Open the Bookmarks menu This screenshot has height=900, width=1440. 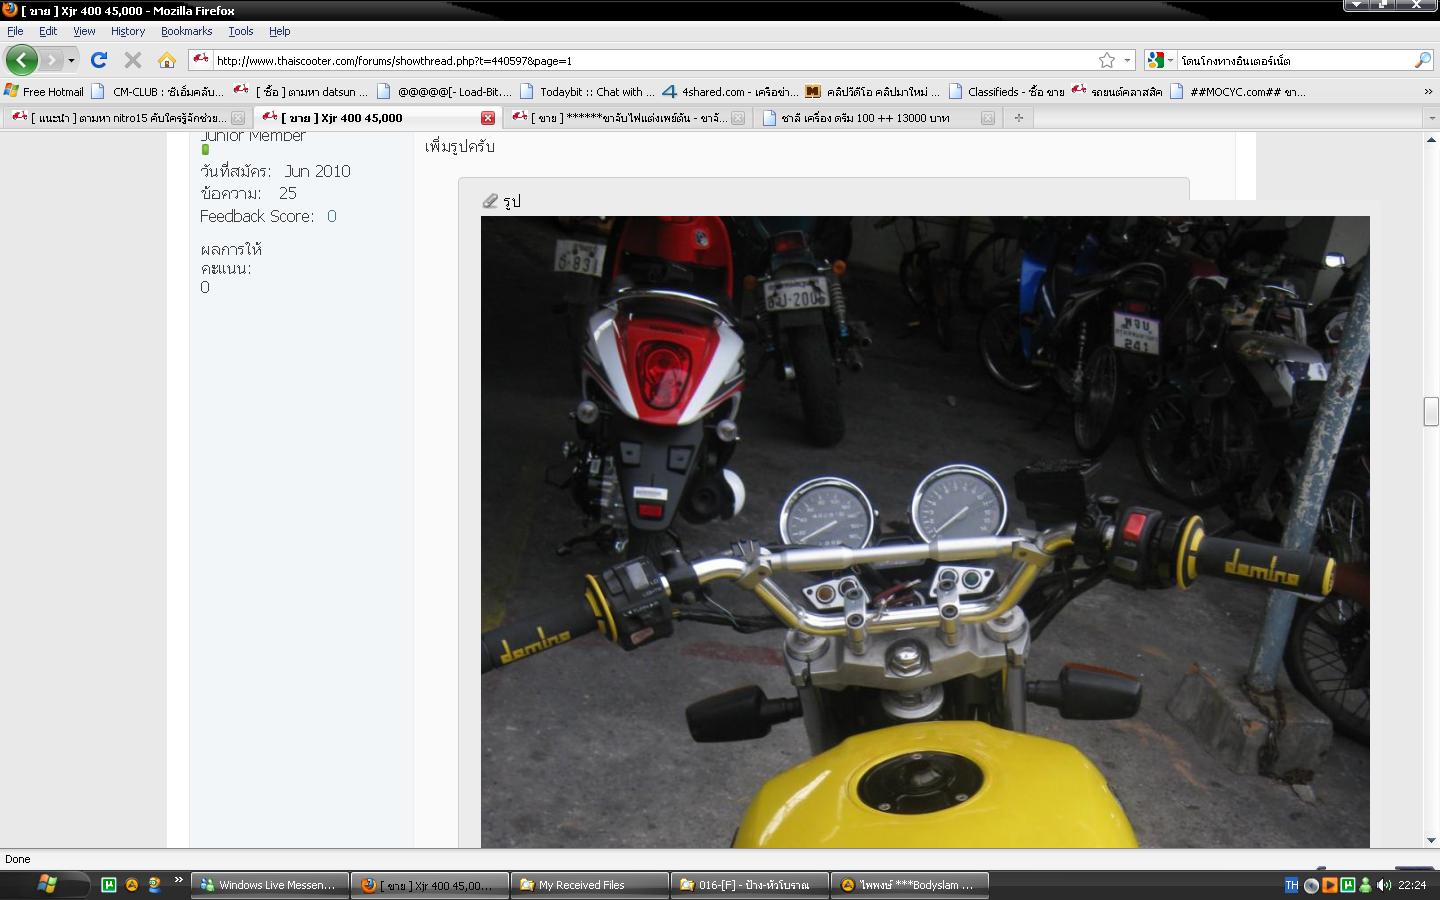tap(186, 31)
